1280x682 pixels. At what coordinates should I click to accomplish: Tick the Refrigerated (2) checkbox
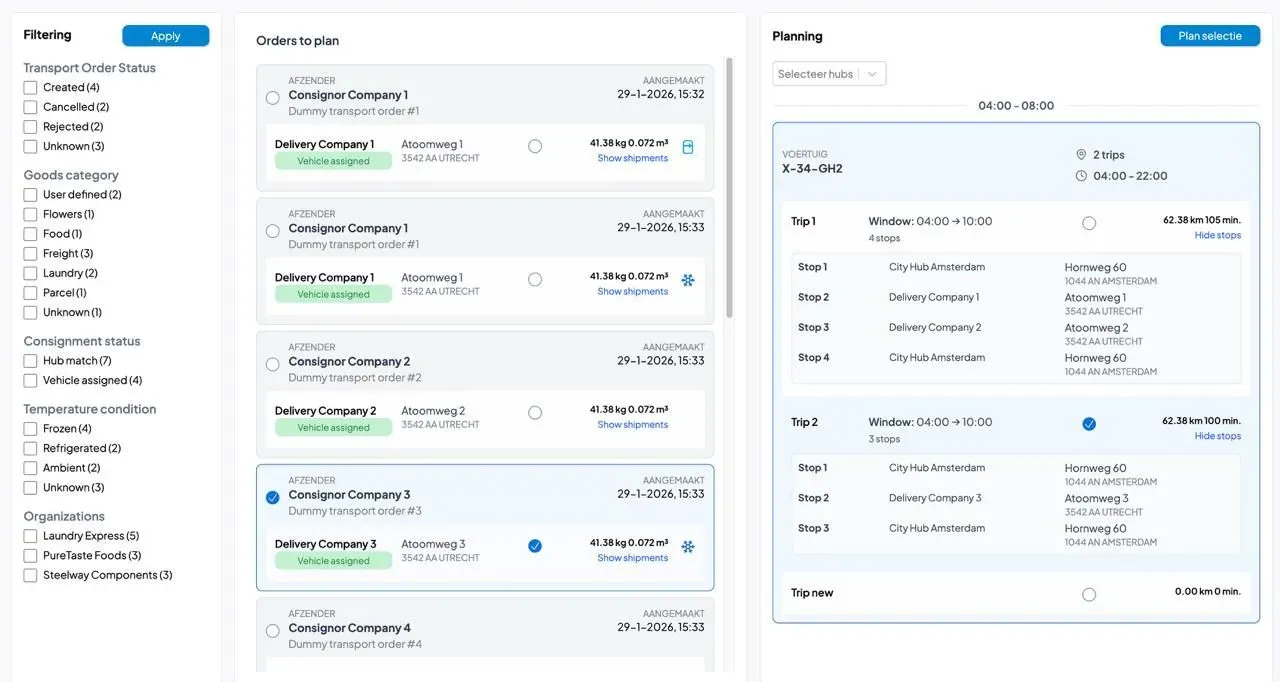pyautogui.click(x=30, y=448)
